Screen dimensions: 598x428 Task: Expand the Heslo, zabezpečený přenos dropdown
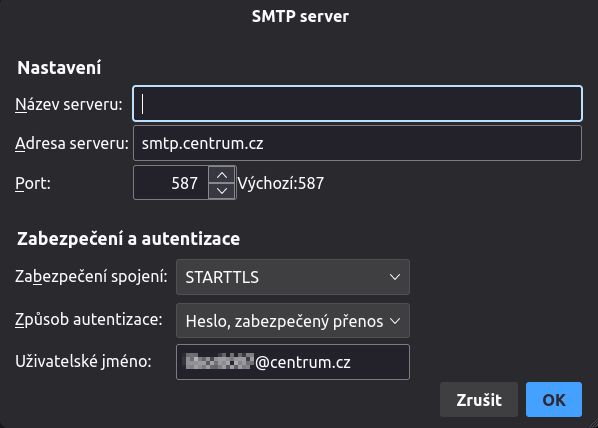coord(293,321)
